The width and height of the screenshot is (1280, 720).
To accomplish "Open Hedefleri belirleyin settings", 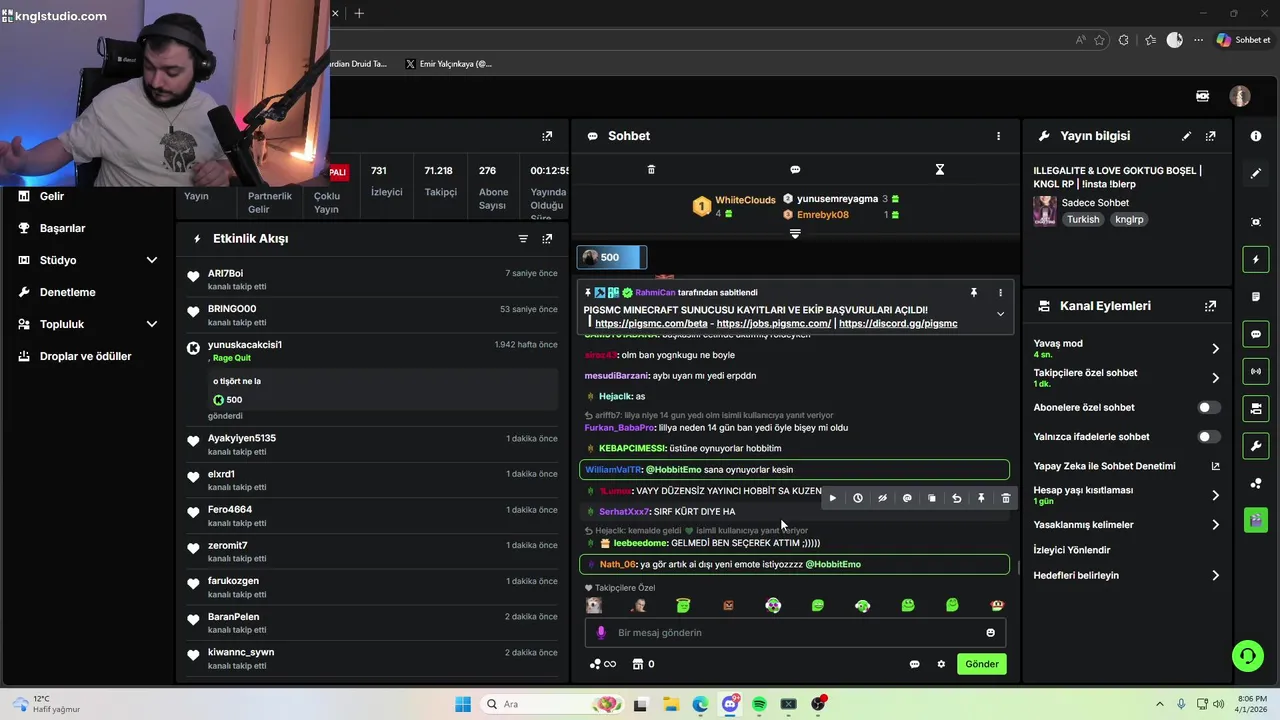I will 1127,576.
